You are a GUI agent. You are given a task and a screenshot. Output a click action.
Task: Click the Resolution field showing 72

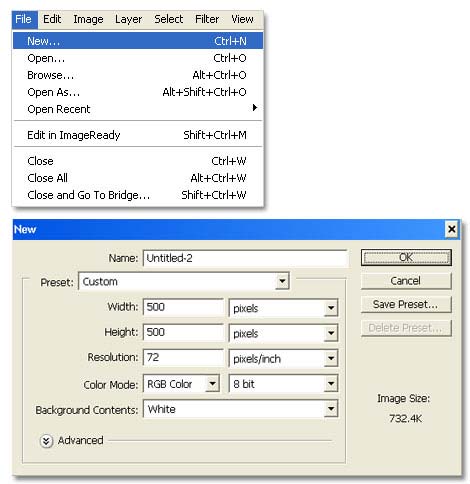coord(183,358)
